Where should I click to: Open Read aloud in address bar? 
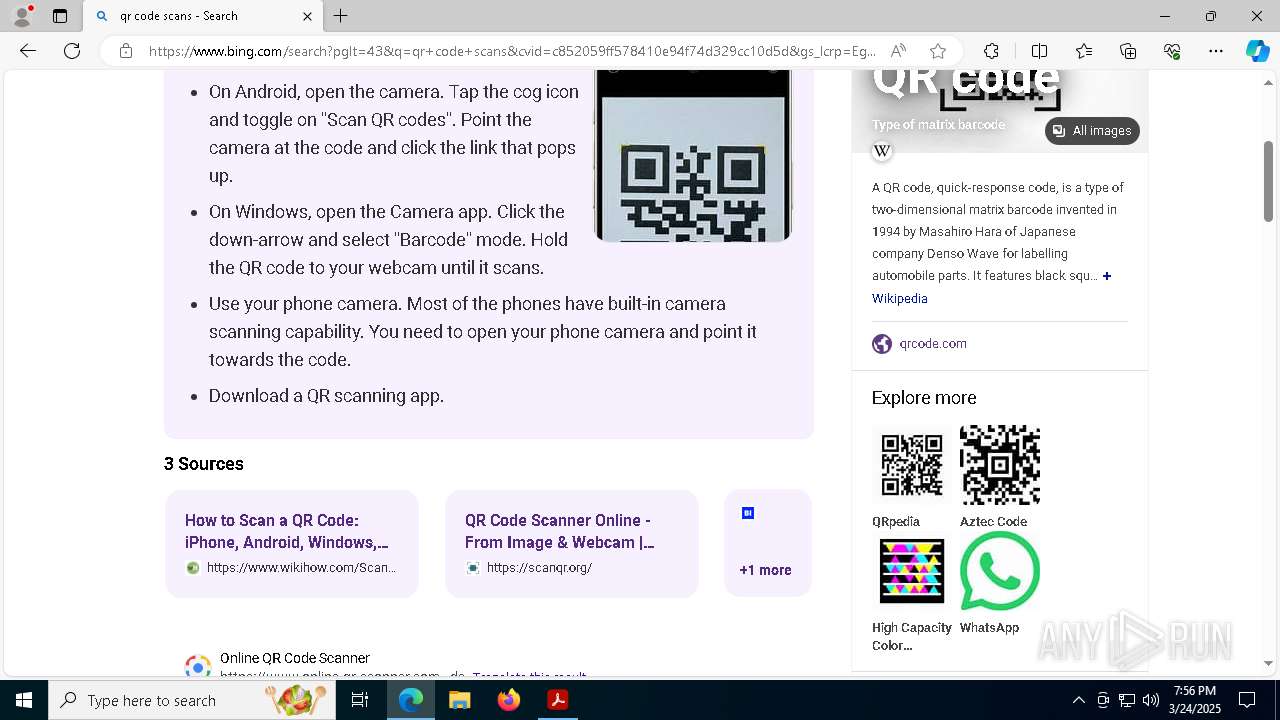click(x=898, y=51)
